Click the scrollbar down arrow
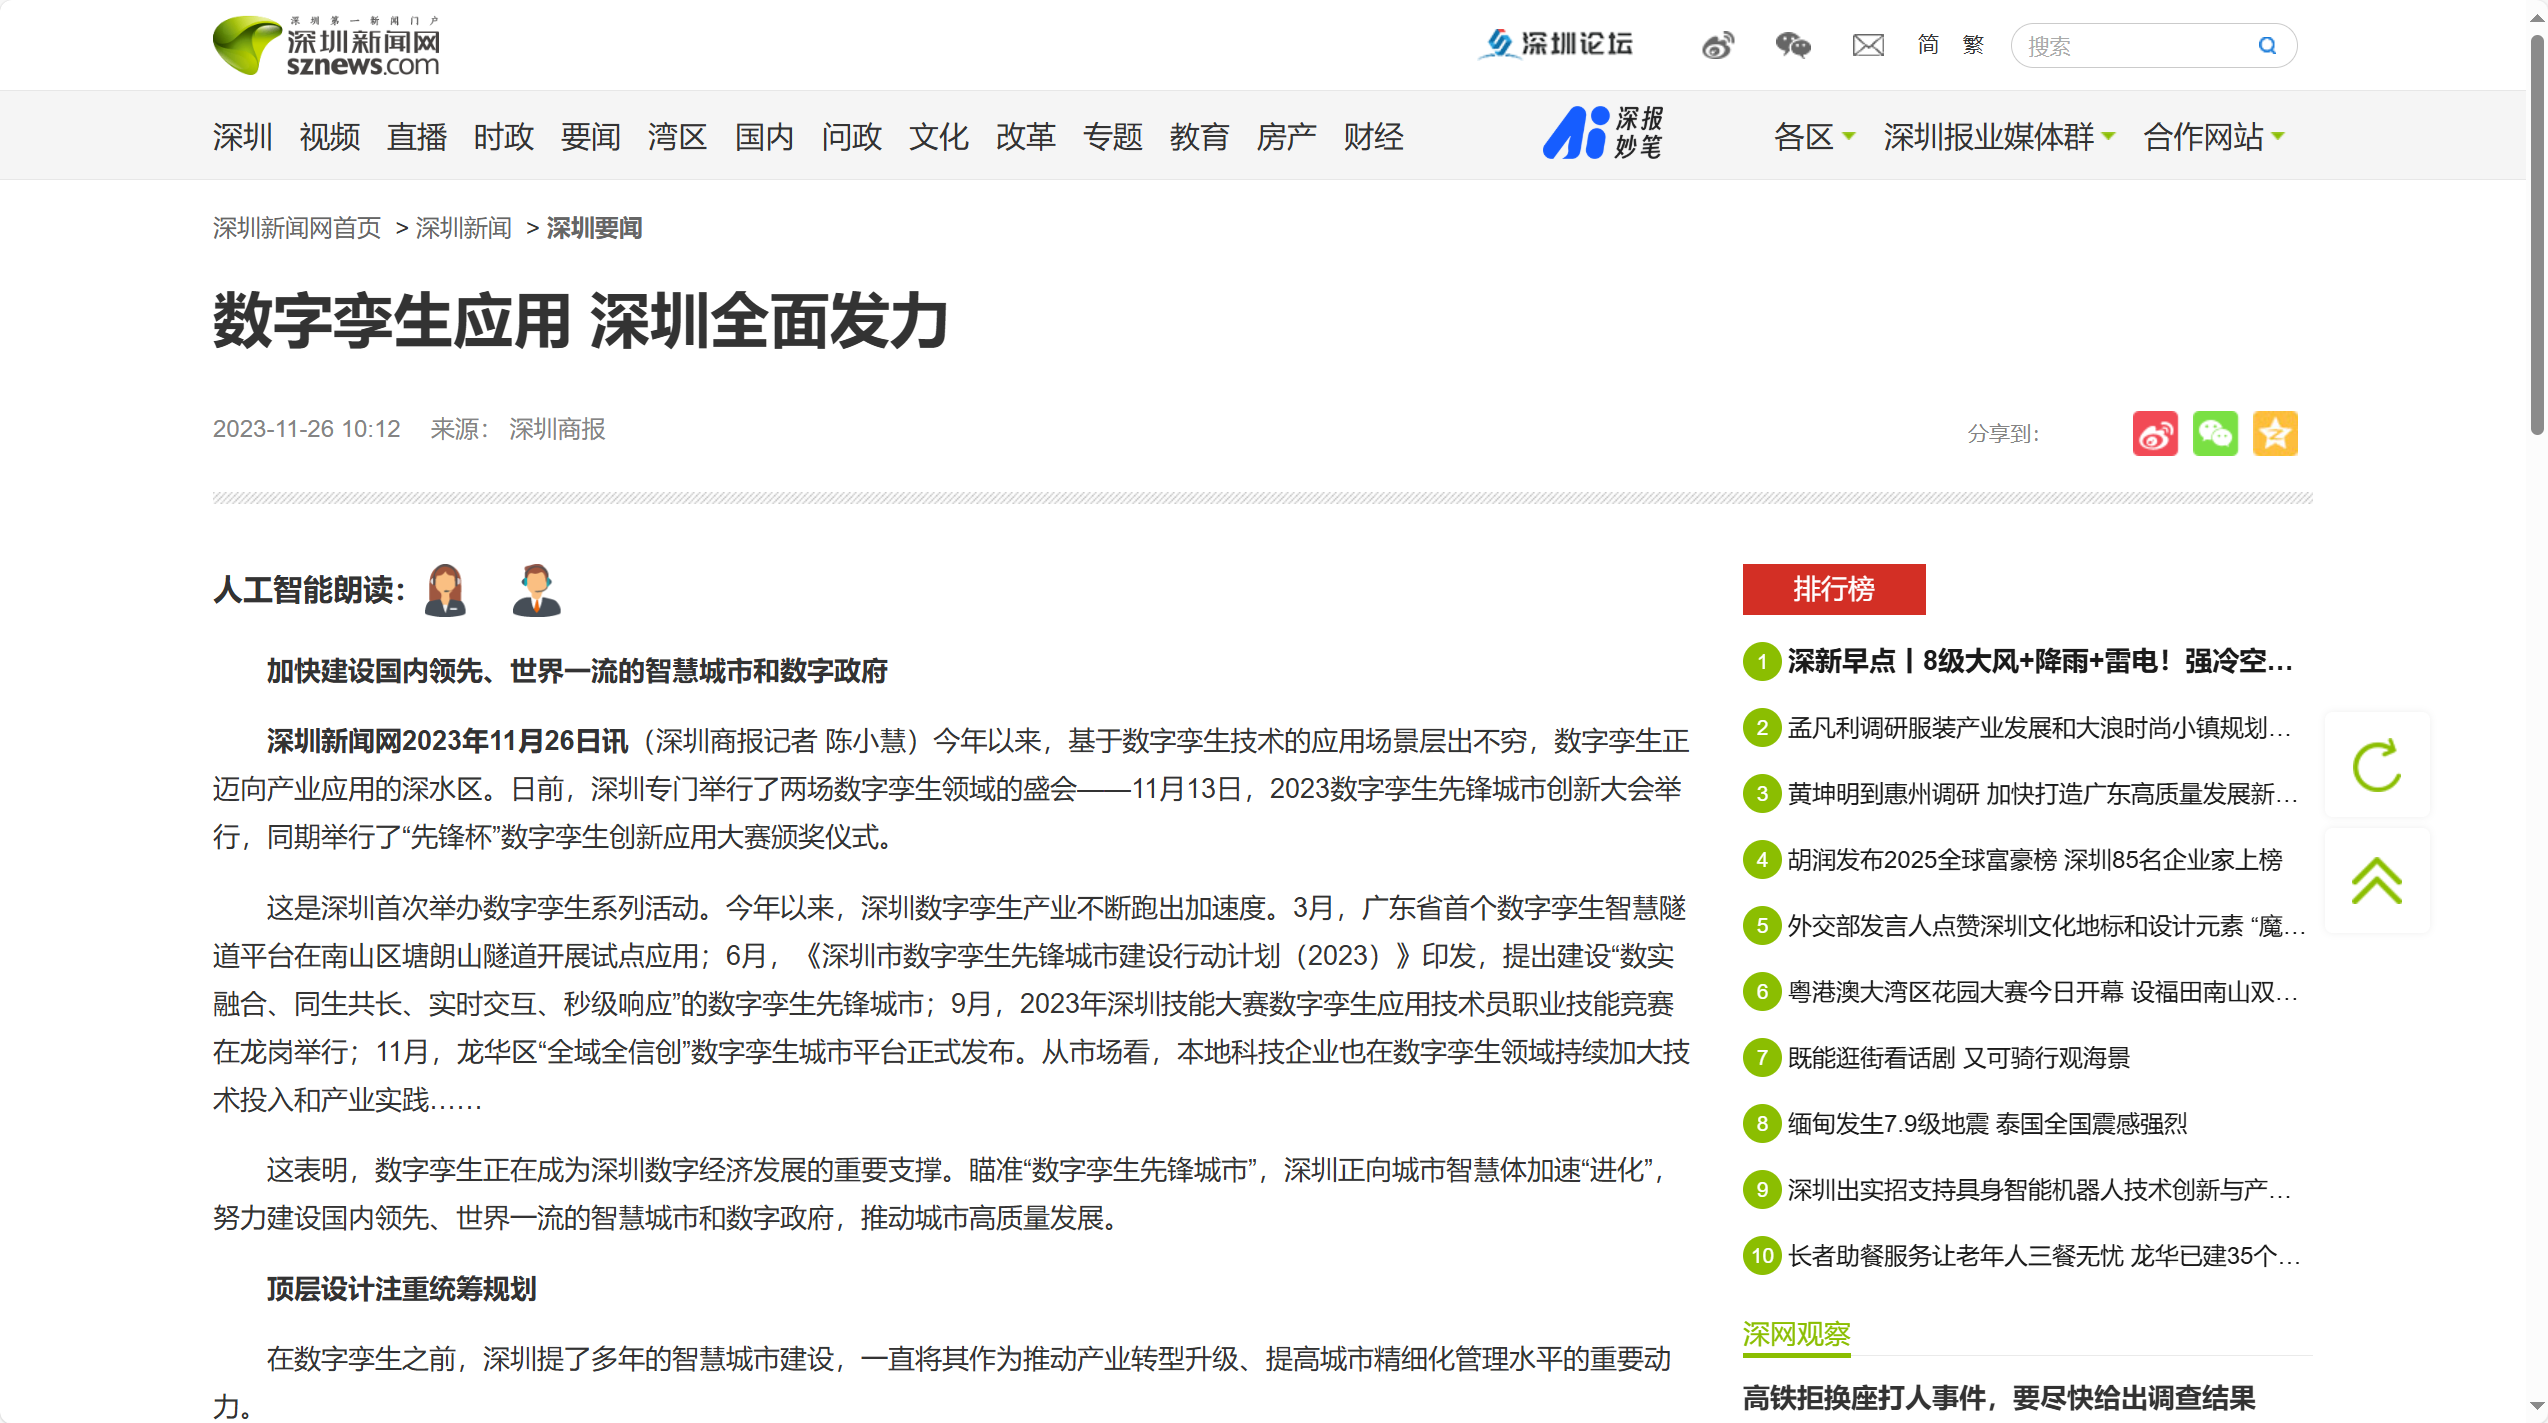2548x1423 pixels. pyautogui.click(x=2537, y=1405)
